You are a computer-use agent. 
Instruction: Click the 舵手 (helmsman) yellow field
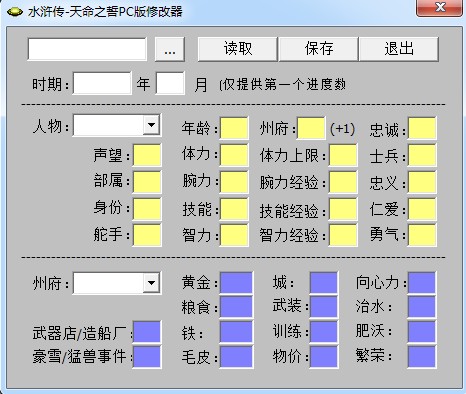pos(147,235)
